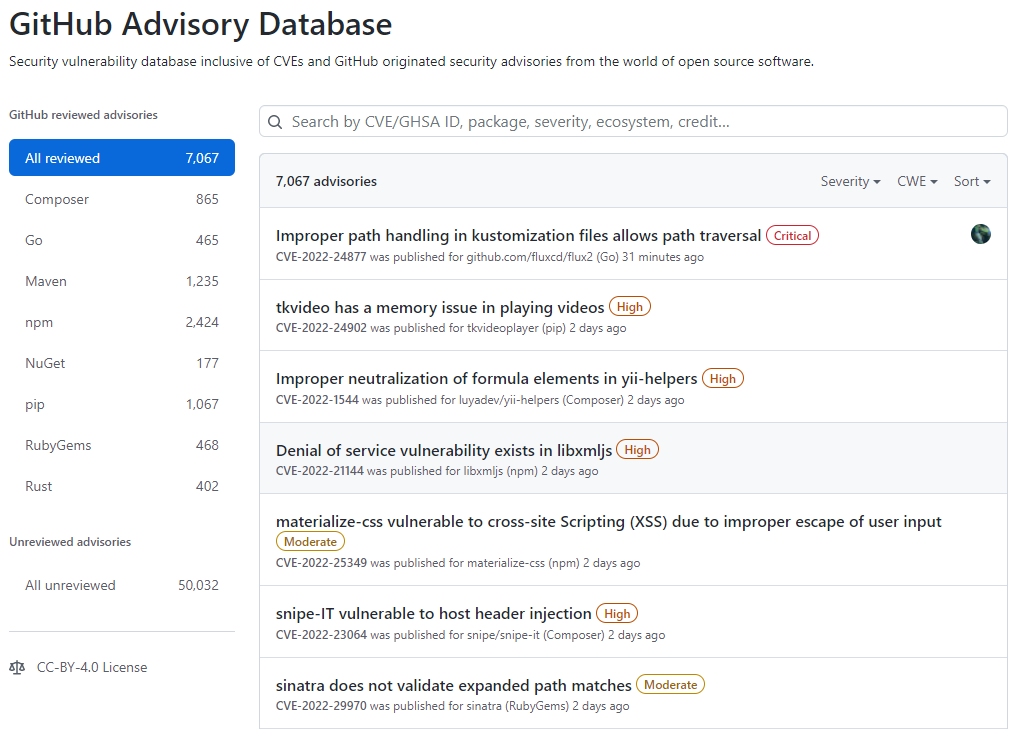This screenshot has height=737, width=1017.
Task: Click the High badge on yii-helpers advisory
Action: coord(723,378)
